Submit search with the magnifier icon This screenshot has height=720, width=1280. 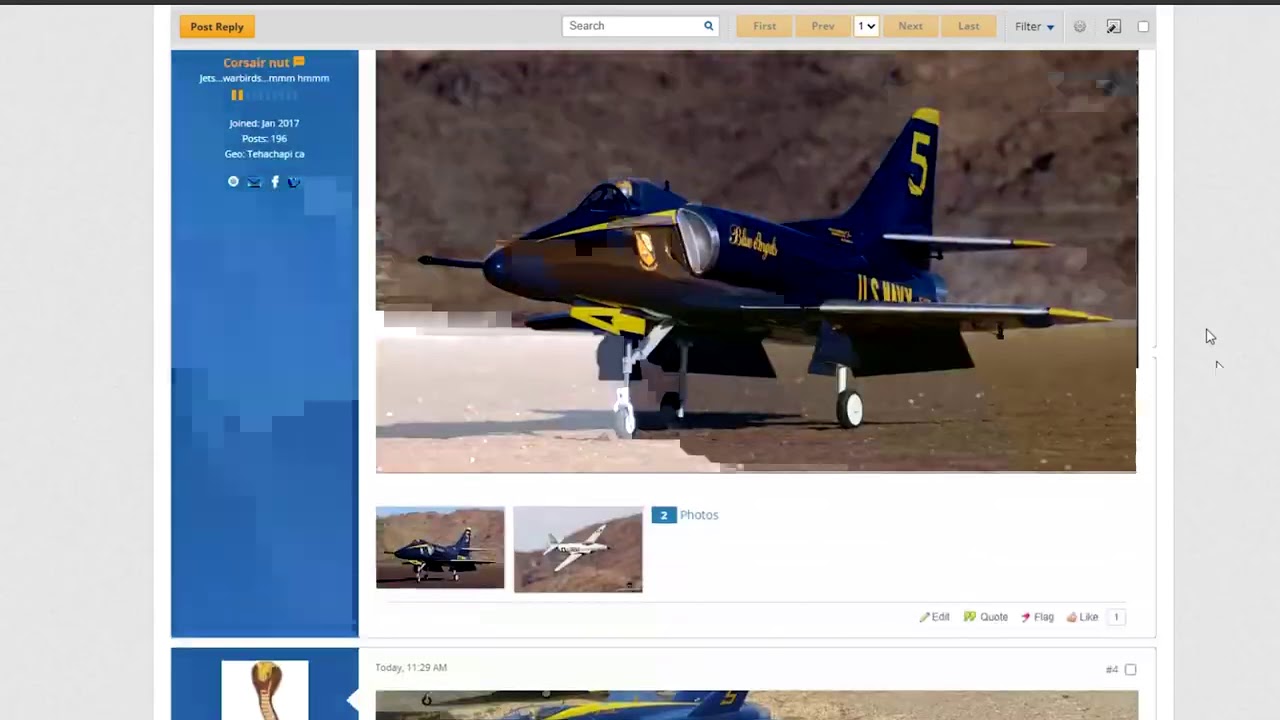pos(709,26)
